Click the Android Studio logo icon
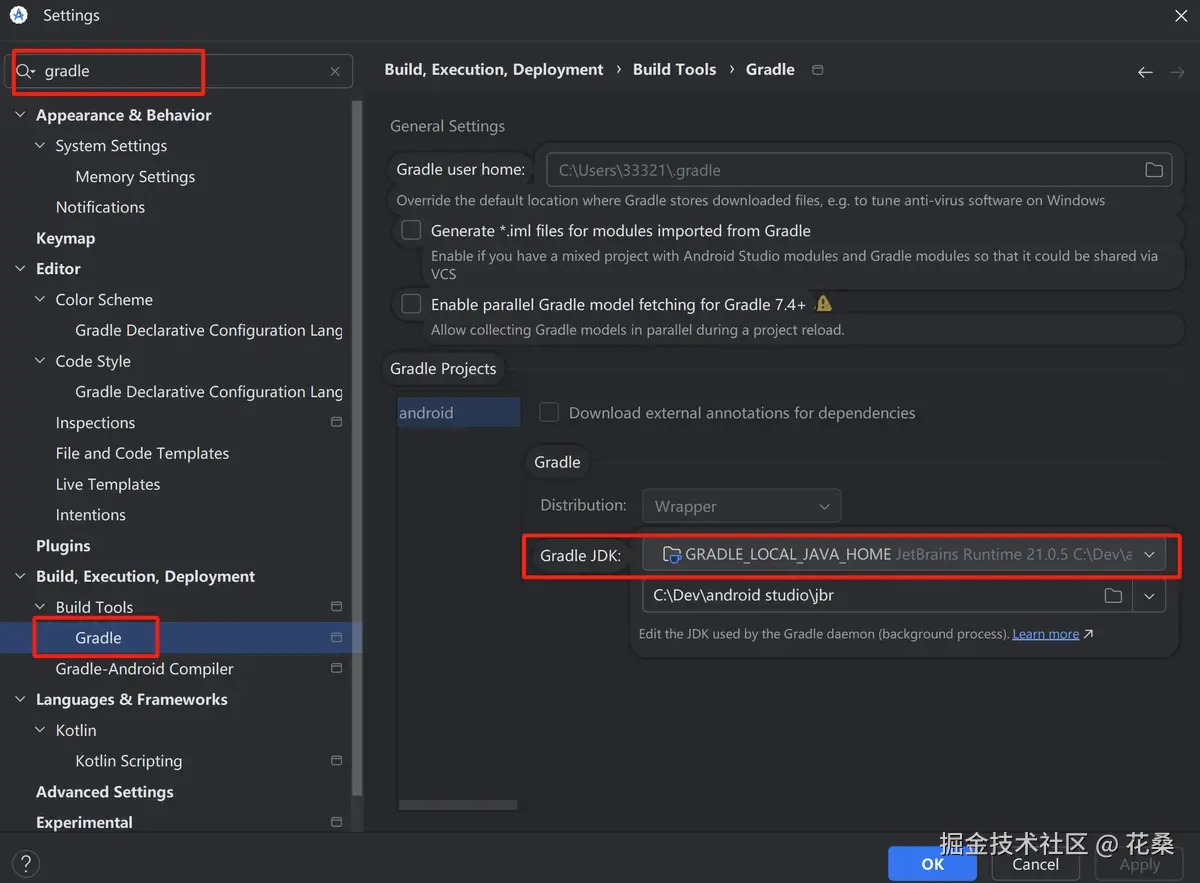1200x883 pixels. point(19,15)
